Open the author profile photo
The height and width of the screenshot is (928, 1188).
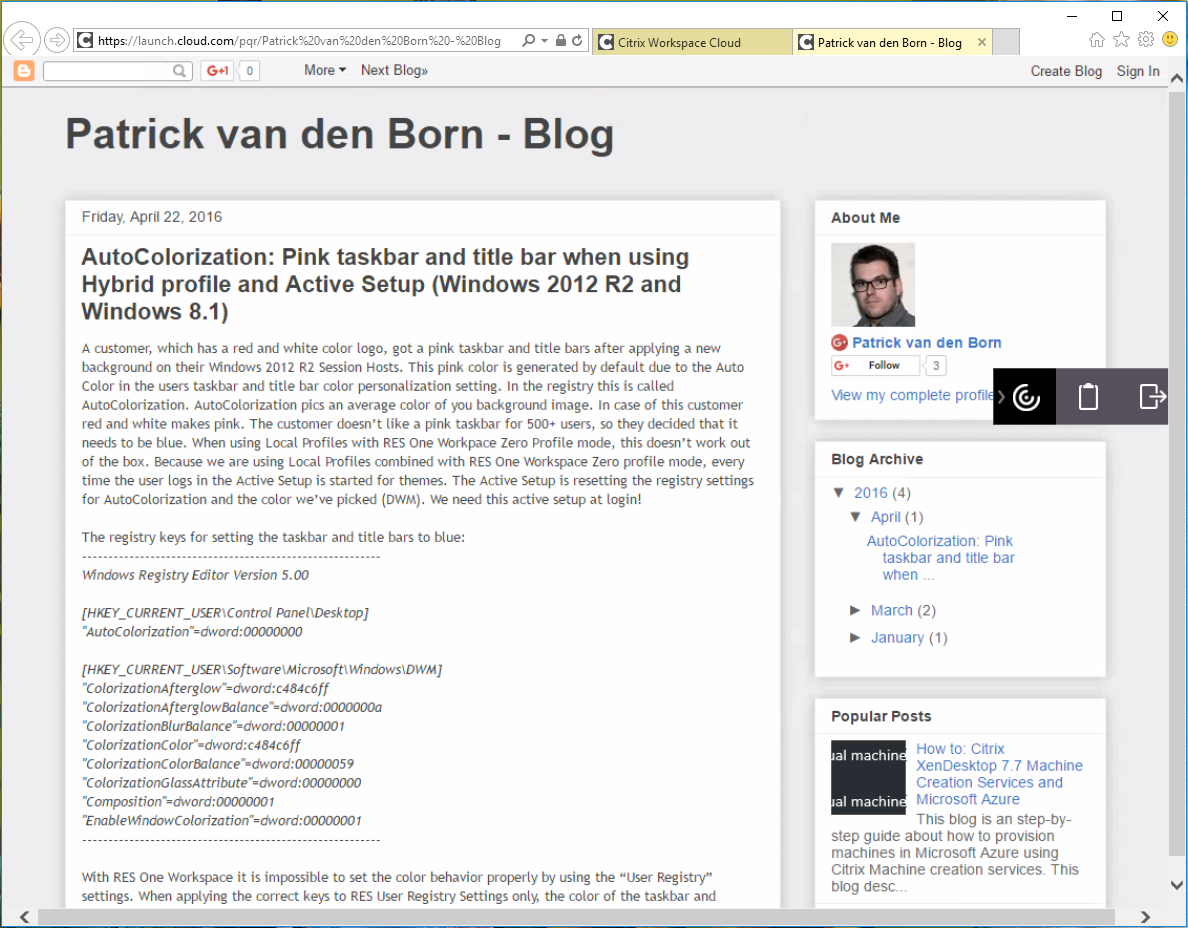[x=873, y=285]
